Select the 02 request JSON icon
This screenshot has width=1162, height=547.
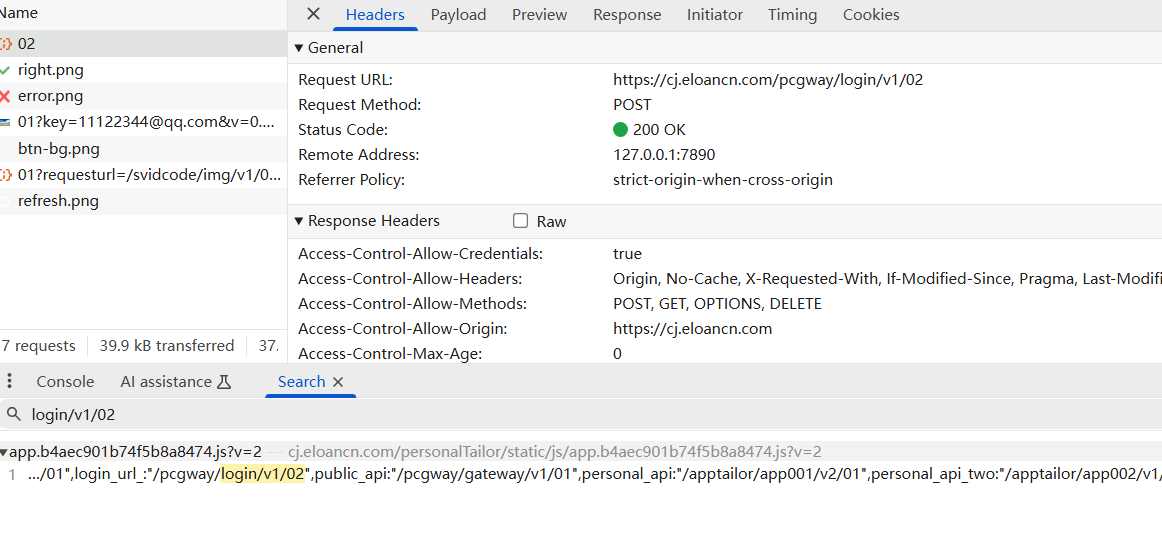click(x=6, y=44)
